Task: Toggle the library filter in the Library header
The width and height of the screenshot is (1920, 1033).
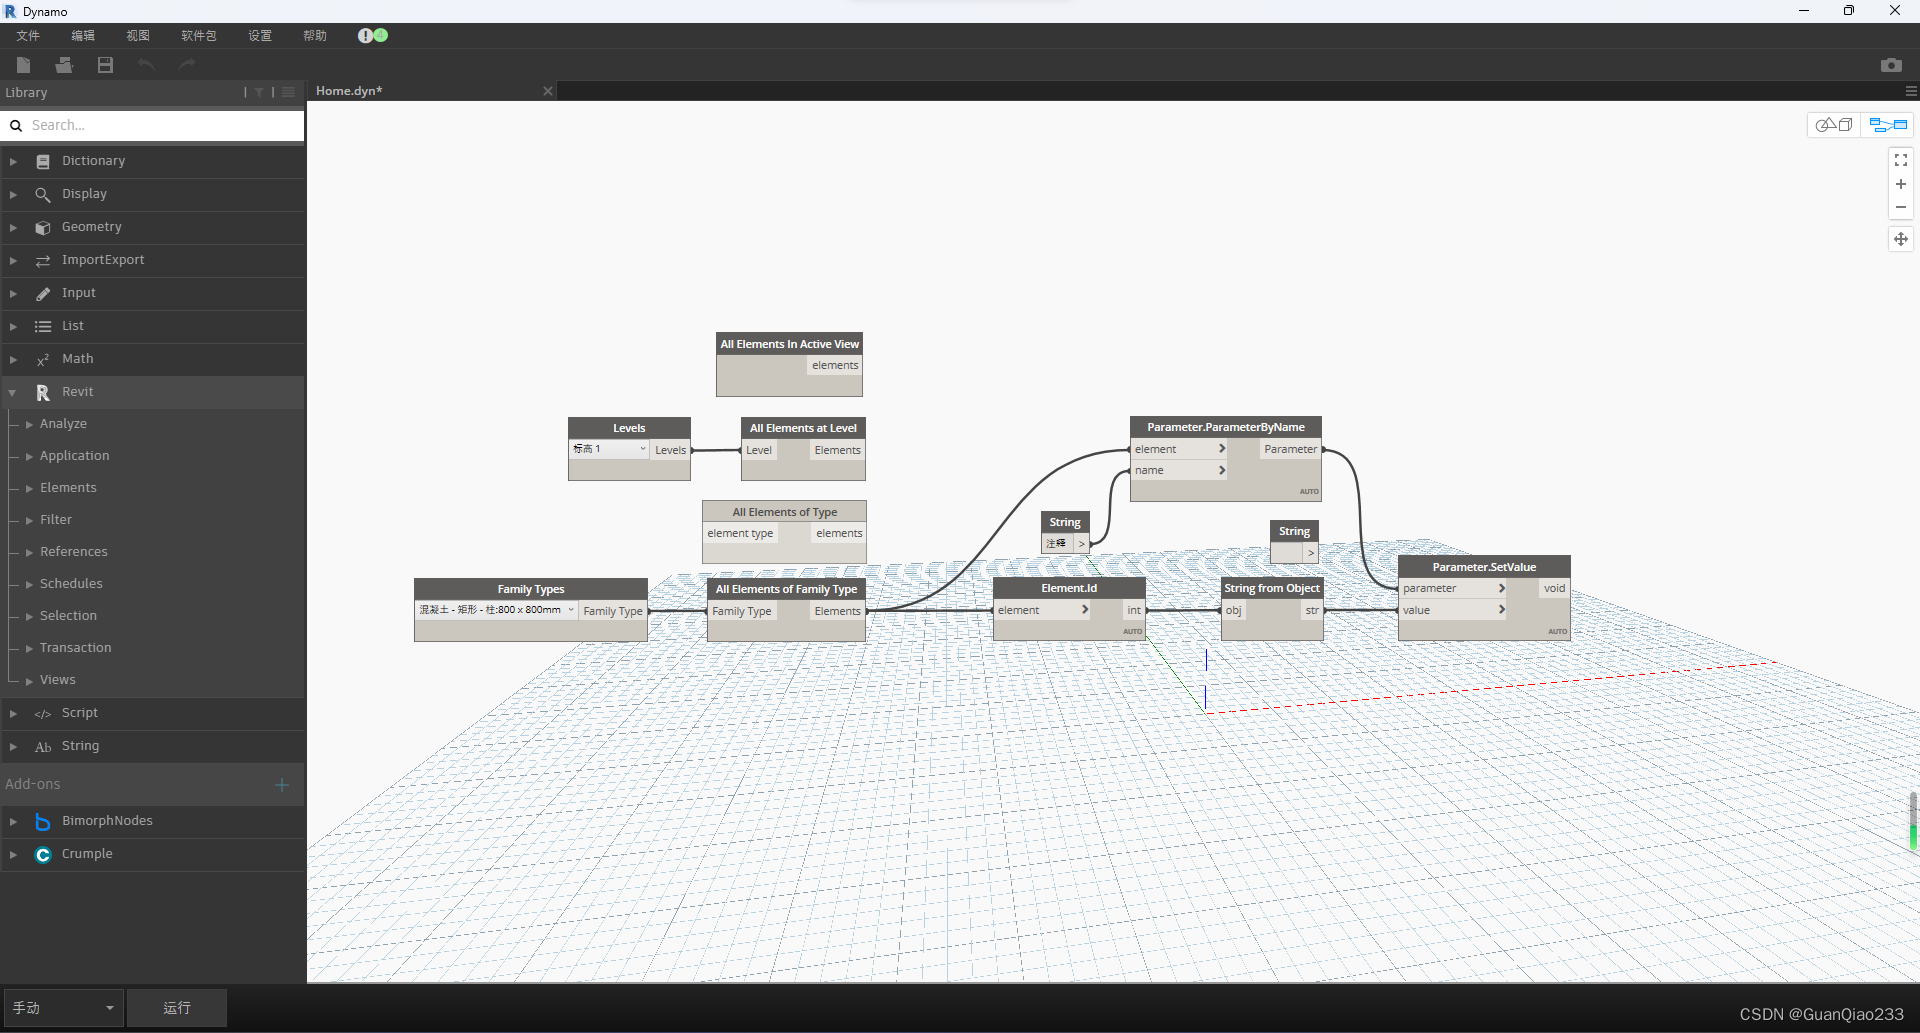Action: 259,91
